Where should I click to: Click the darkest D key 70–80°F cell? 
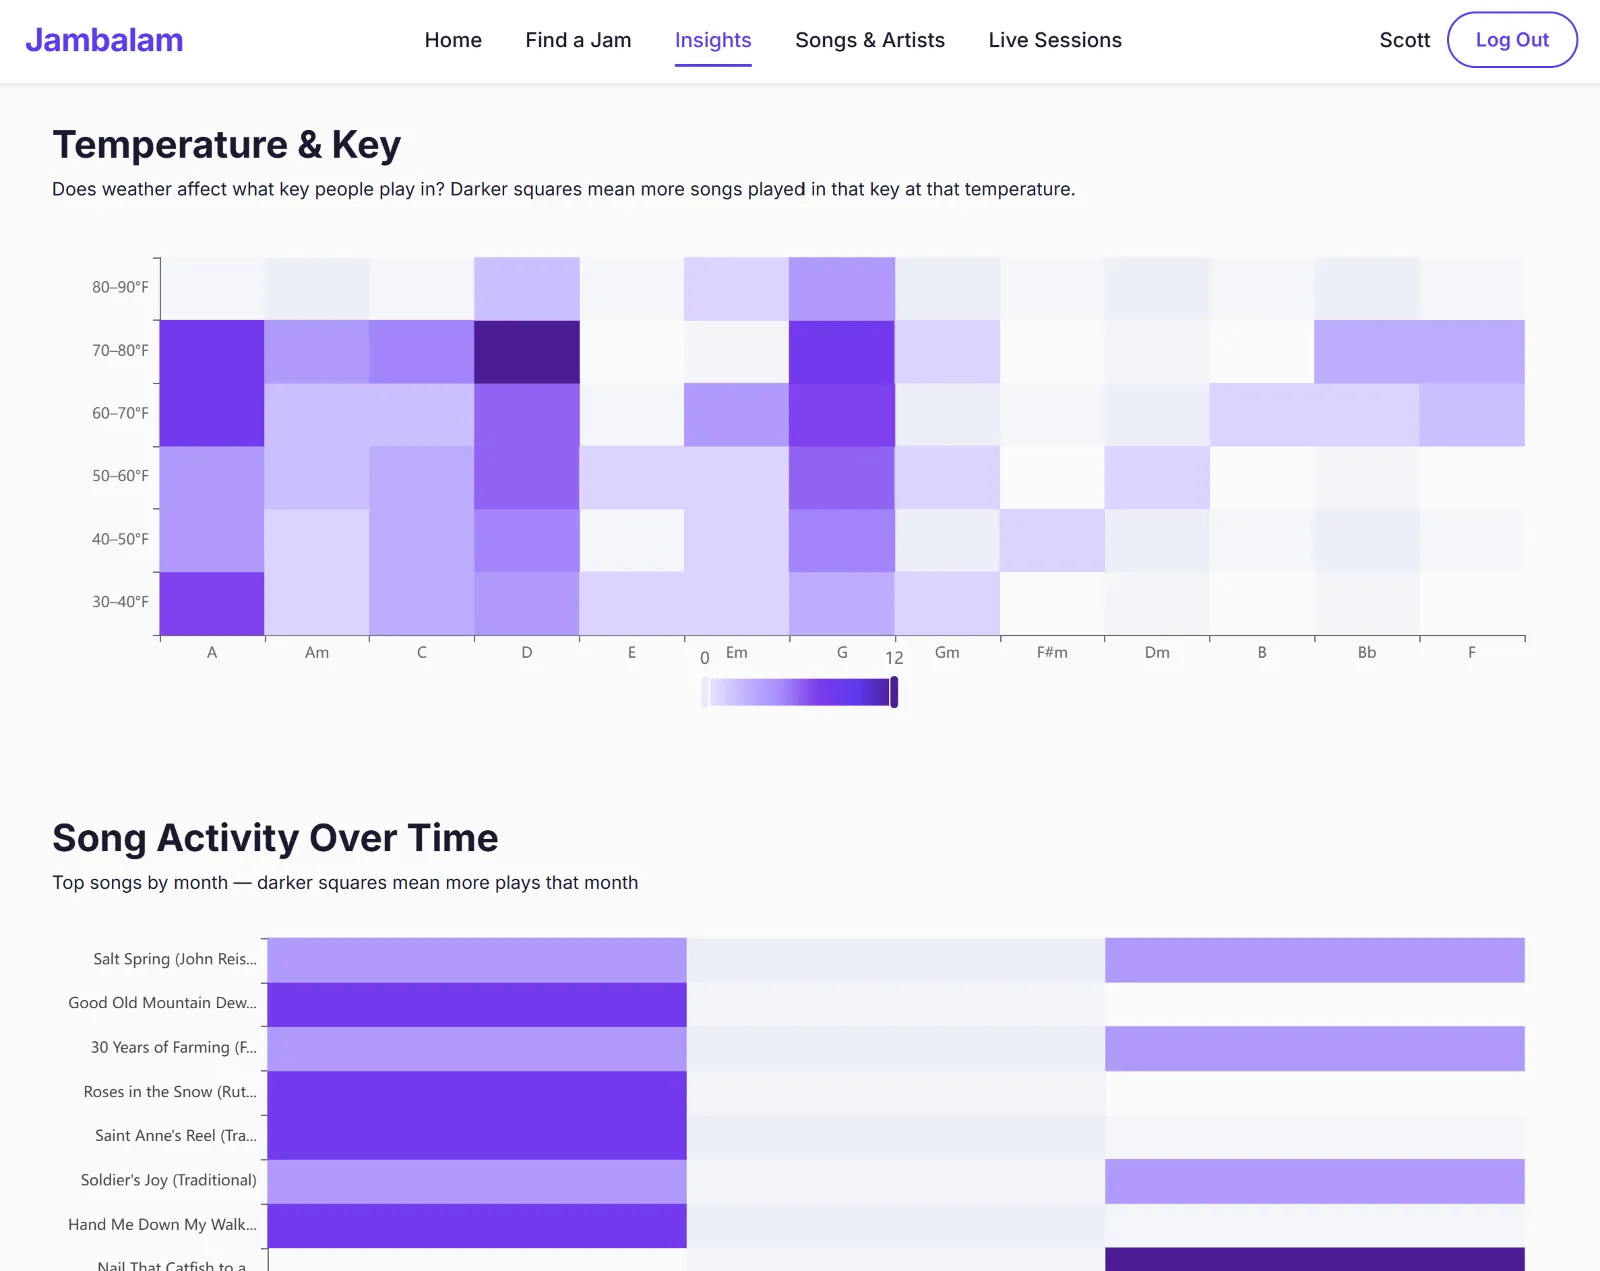click(x=527, y=352)
